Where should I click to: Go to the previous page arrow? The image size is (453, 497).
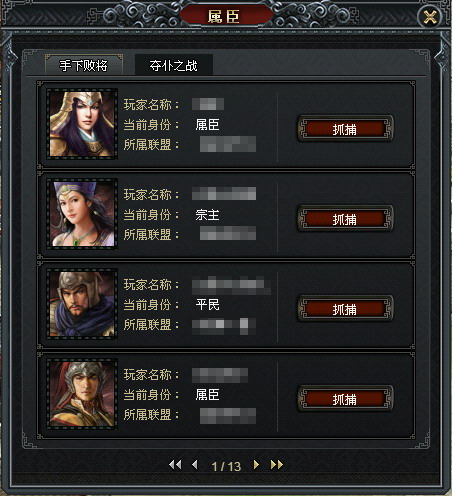[195, 465]
